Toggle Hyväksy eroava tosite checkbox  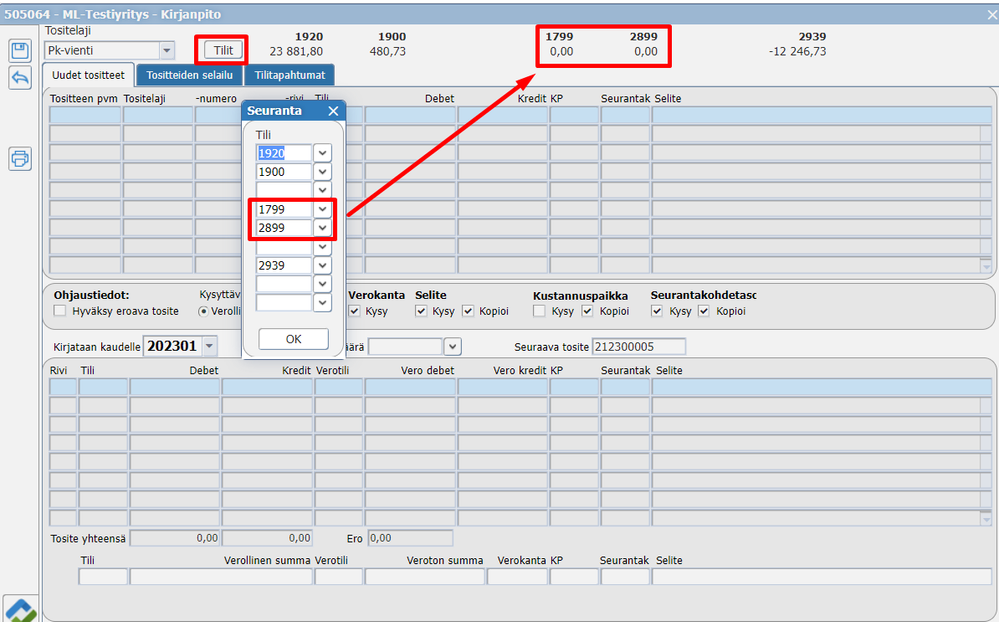(x=61, y=311)
